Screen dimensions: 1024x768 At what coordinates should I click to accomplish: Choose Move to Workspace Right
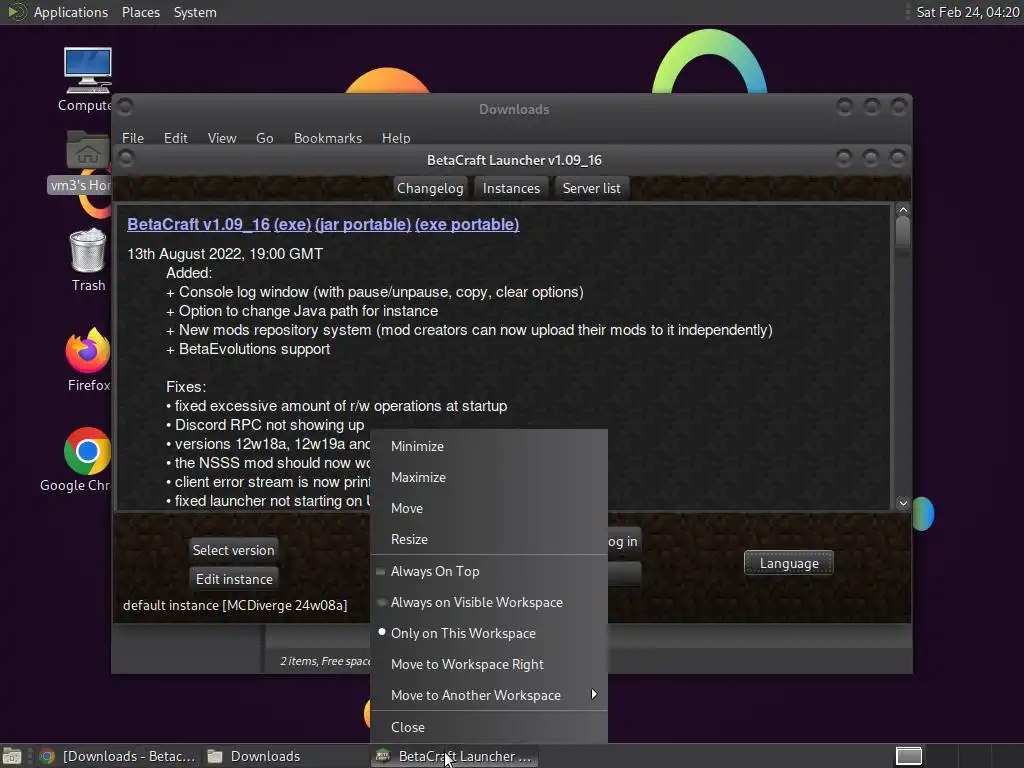489,664
